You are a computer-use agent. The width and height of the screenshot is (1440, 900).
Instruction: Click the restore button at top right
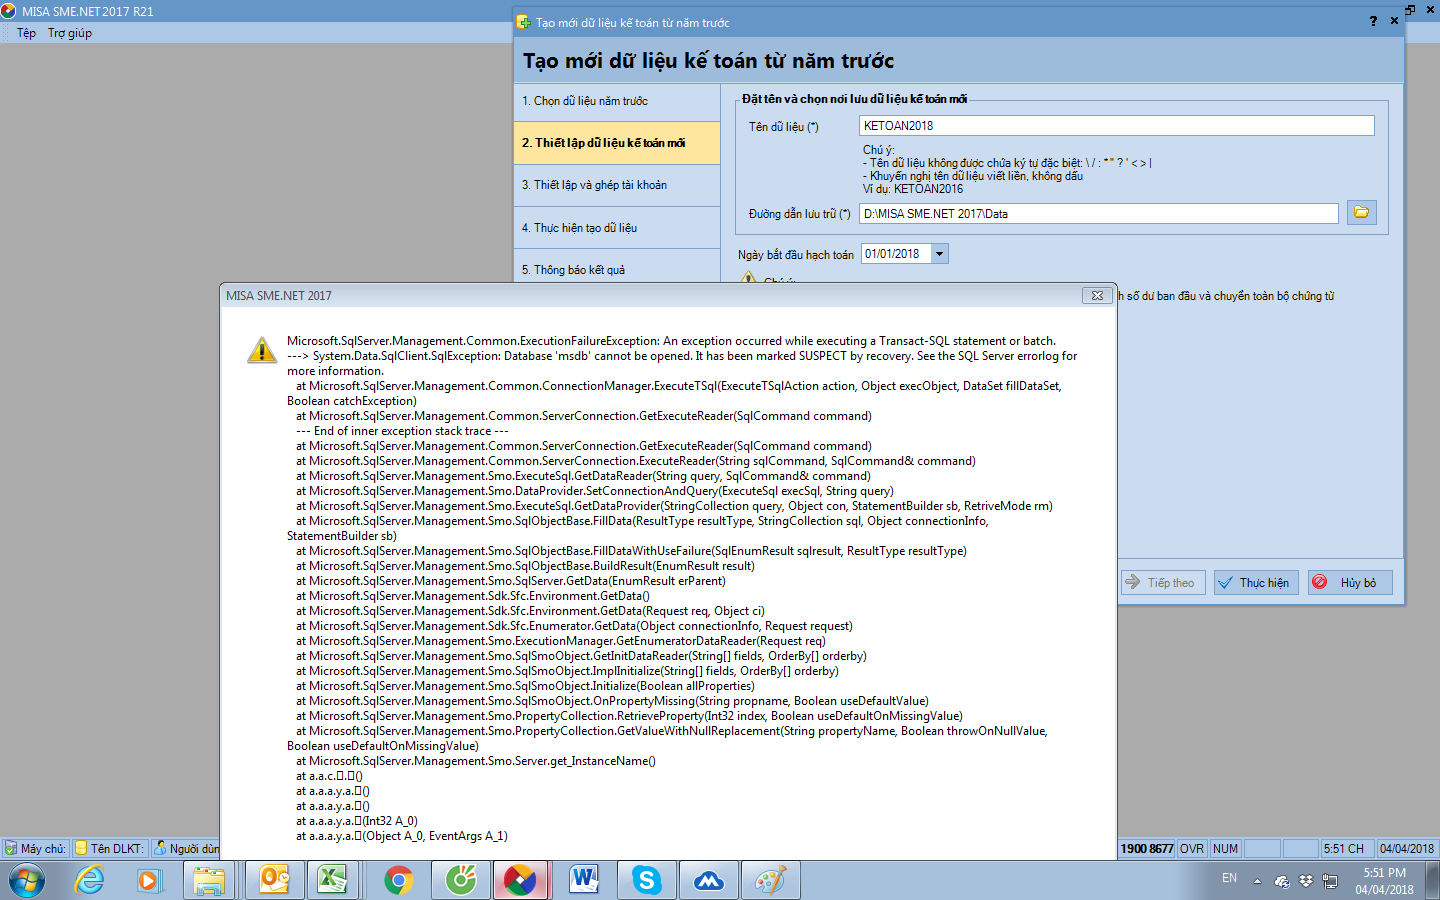pyautogui.click(x=1409, y=10)
